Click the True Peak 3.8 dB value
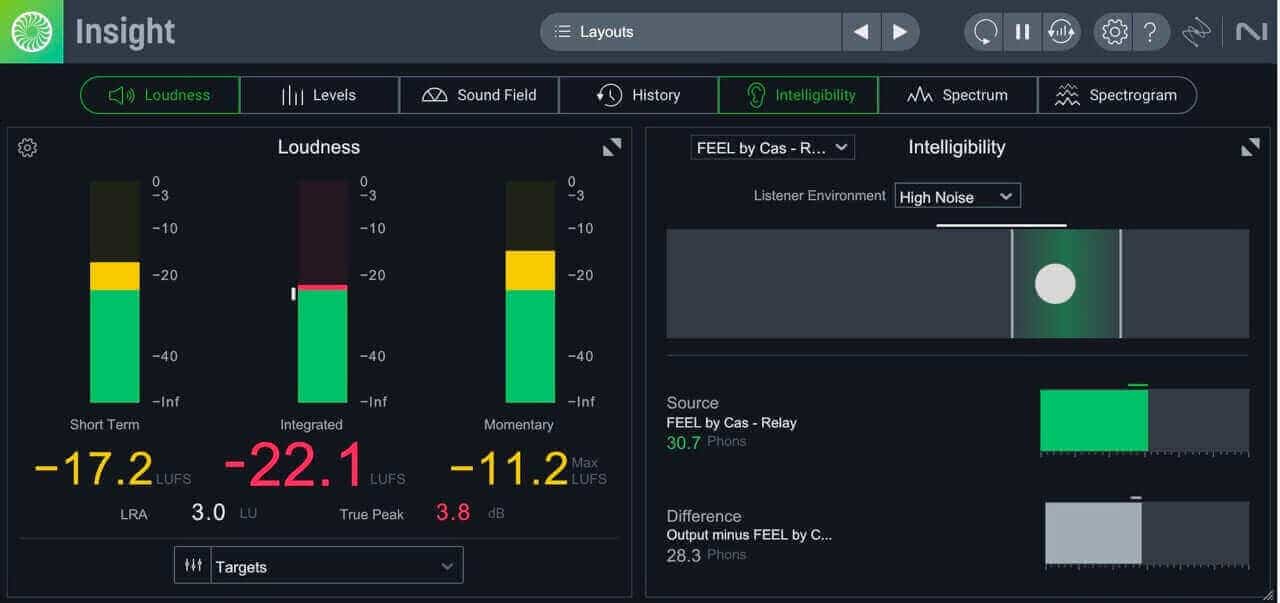This screenshot has width=1280, height=603. [x=453, y=513]
